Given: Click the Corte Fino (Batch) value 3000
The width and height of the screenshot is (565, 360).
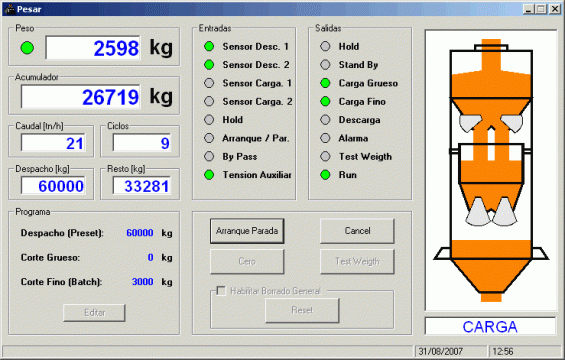Looking at the screenshot, I should (143, 281).
